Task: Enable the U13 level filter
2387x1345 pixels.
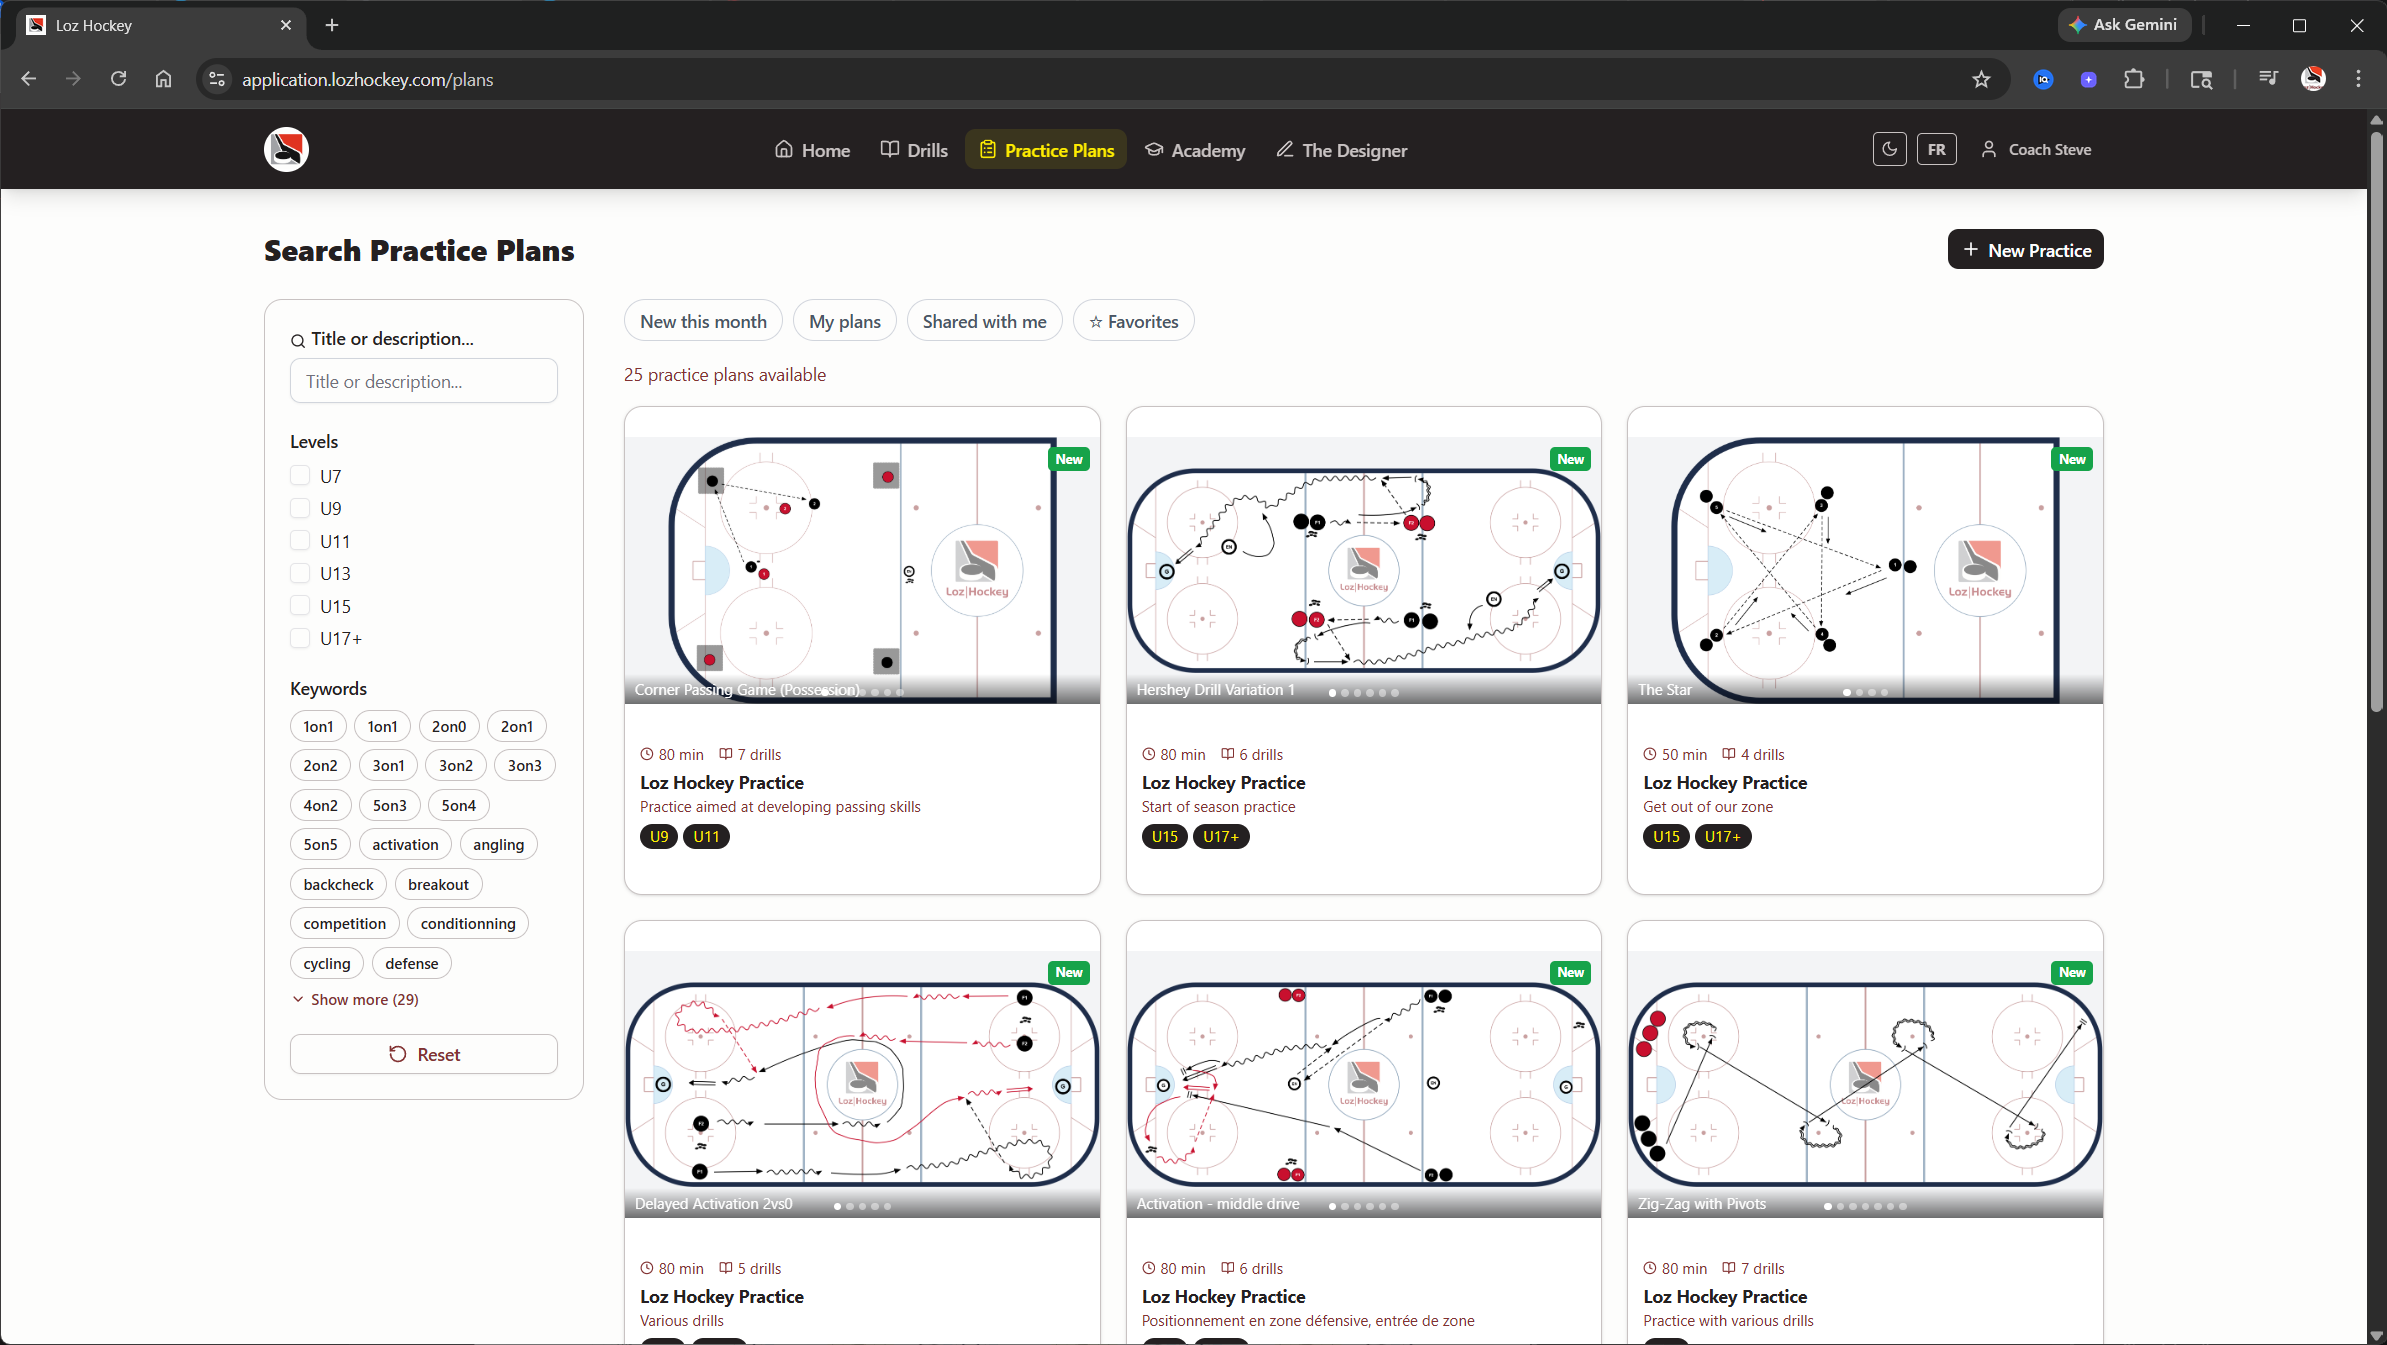Action: 300,573
